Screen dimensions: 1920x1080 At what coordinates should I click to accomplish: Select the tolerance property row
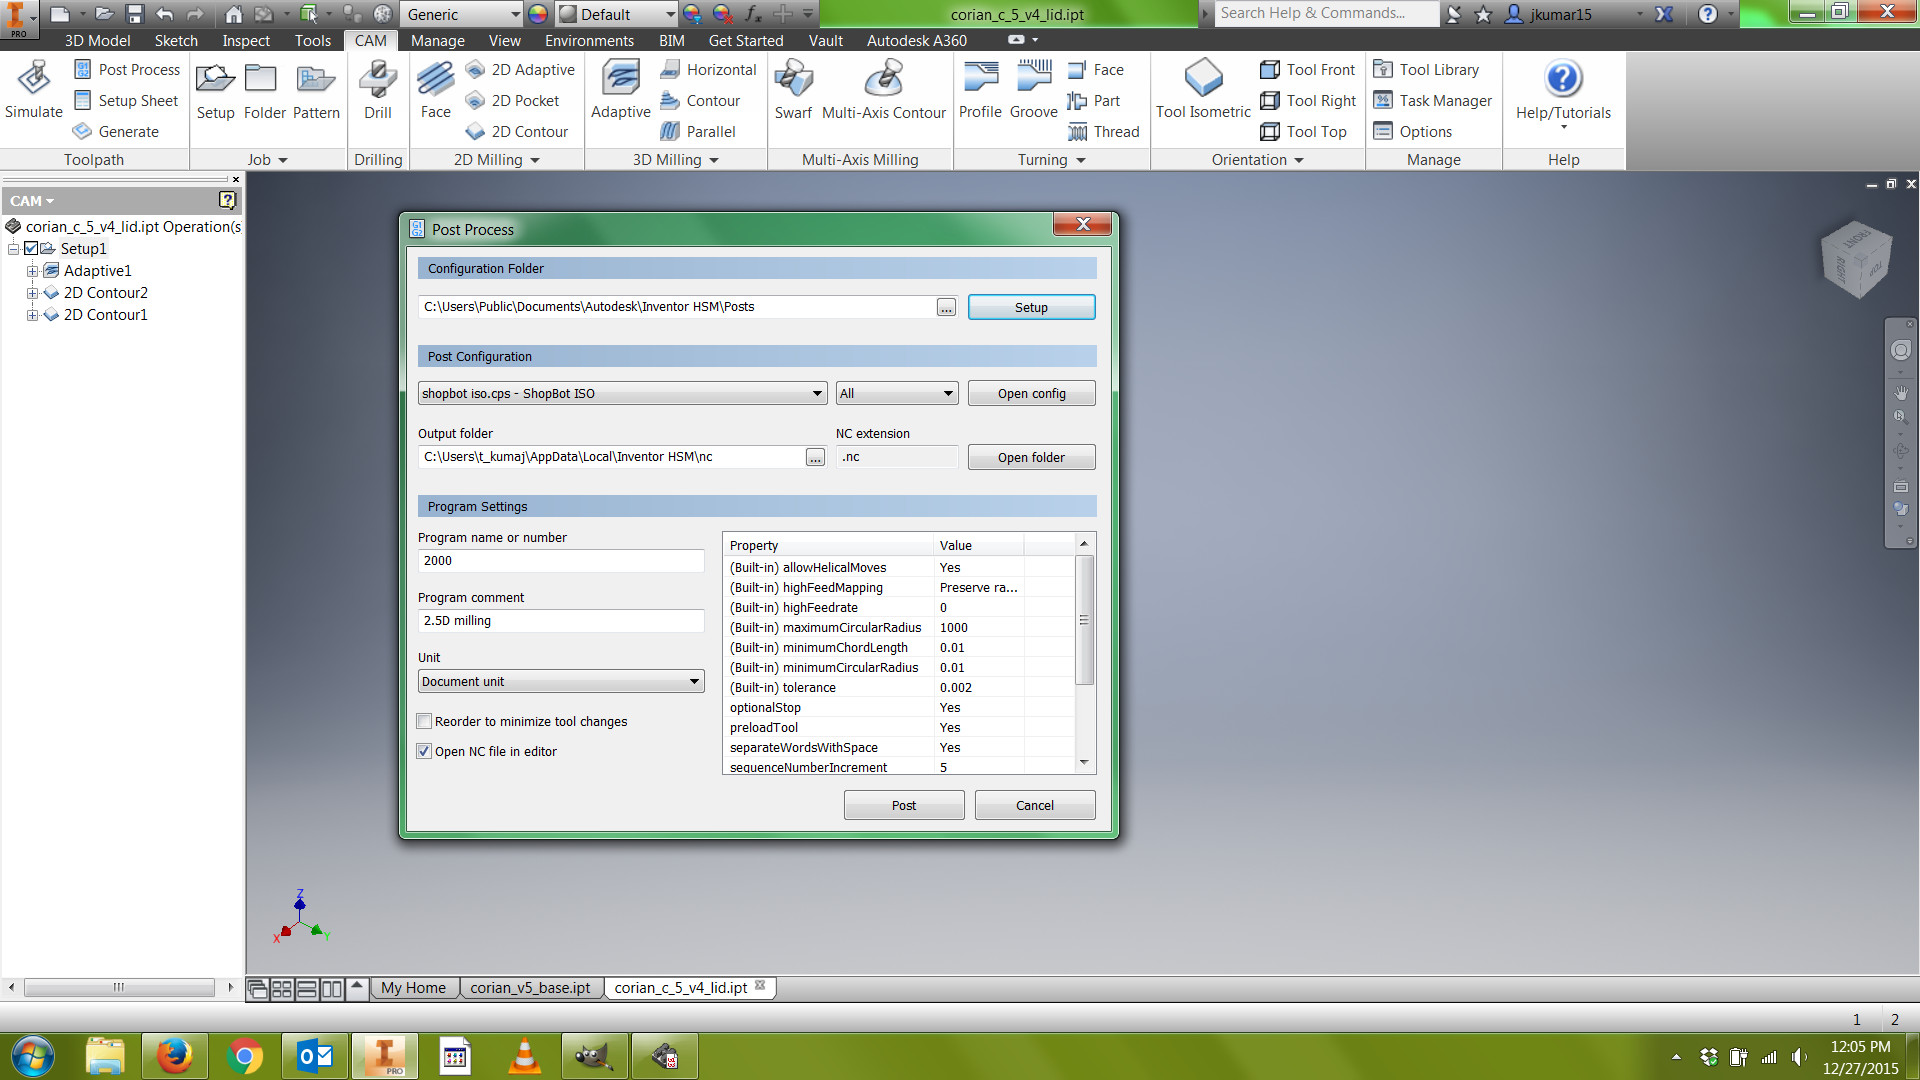899,688
